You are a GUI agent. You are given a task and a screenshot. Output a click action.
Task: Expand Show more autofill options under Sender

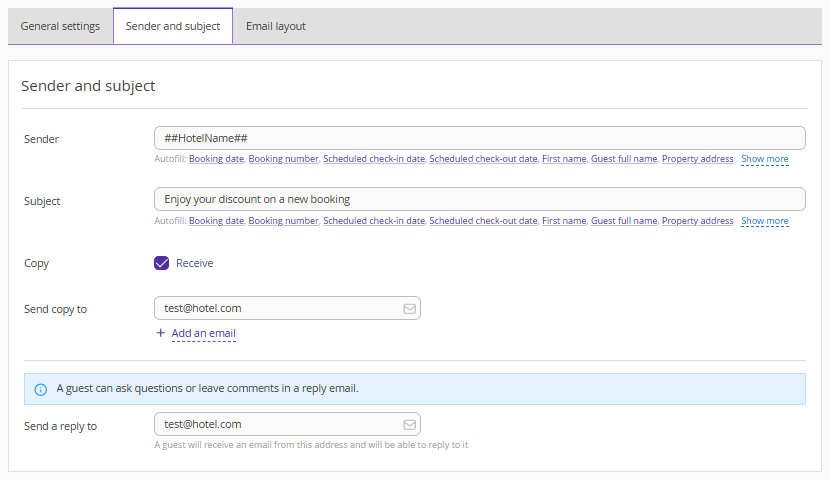point(764,159)
